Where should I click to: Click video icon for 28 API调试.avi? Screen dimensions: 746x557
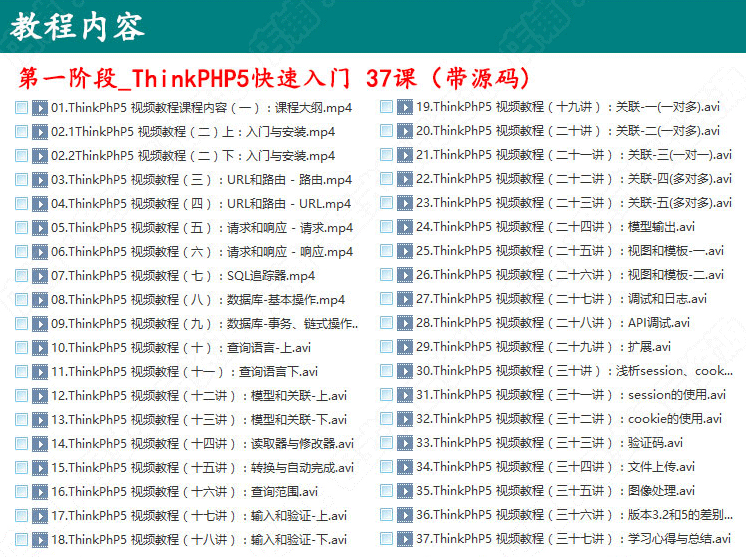click(405, 323)
